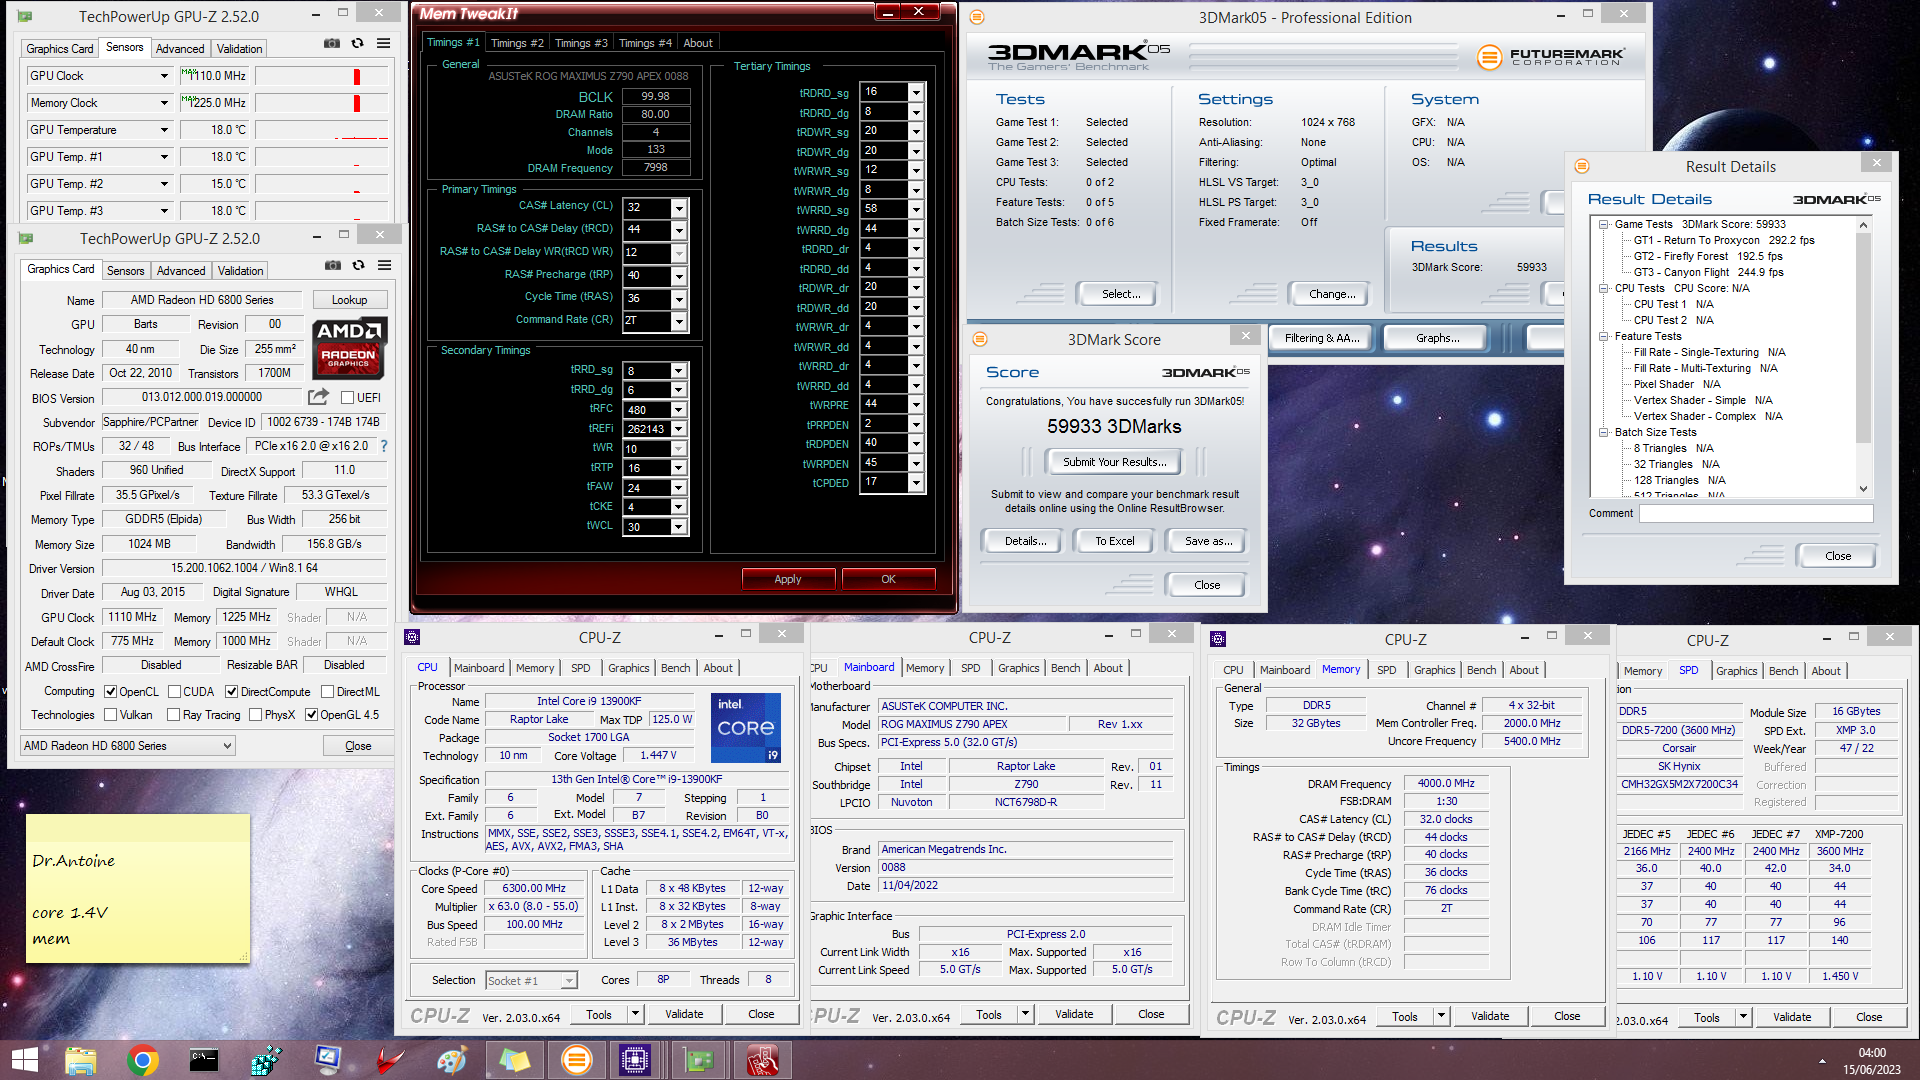Open the About tab in MemTweakIt
Image resolution: width=1920 pixels, height=1080 pixels.
[698, 43]
